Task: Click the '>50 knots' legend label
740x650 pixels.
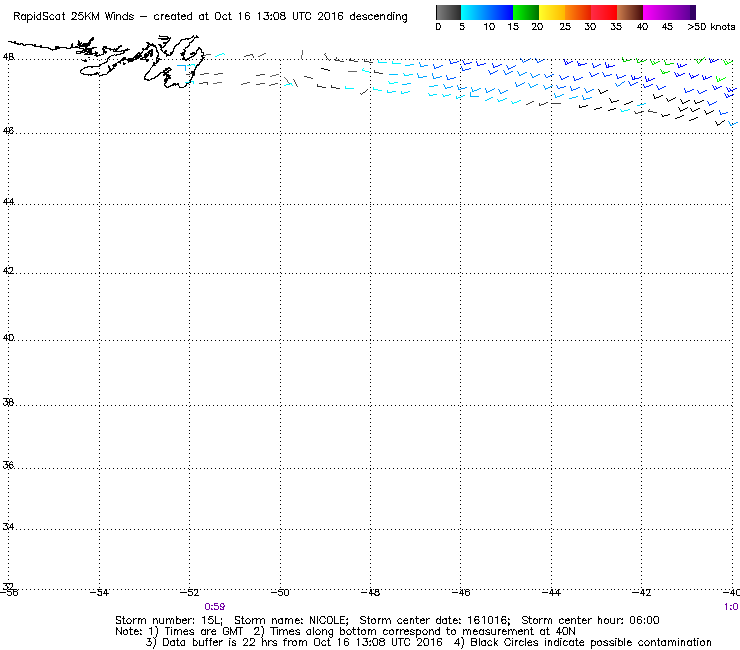Action: point(711,27)
